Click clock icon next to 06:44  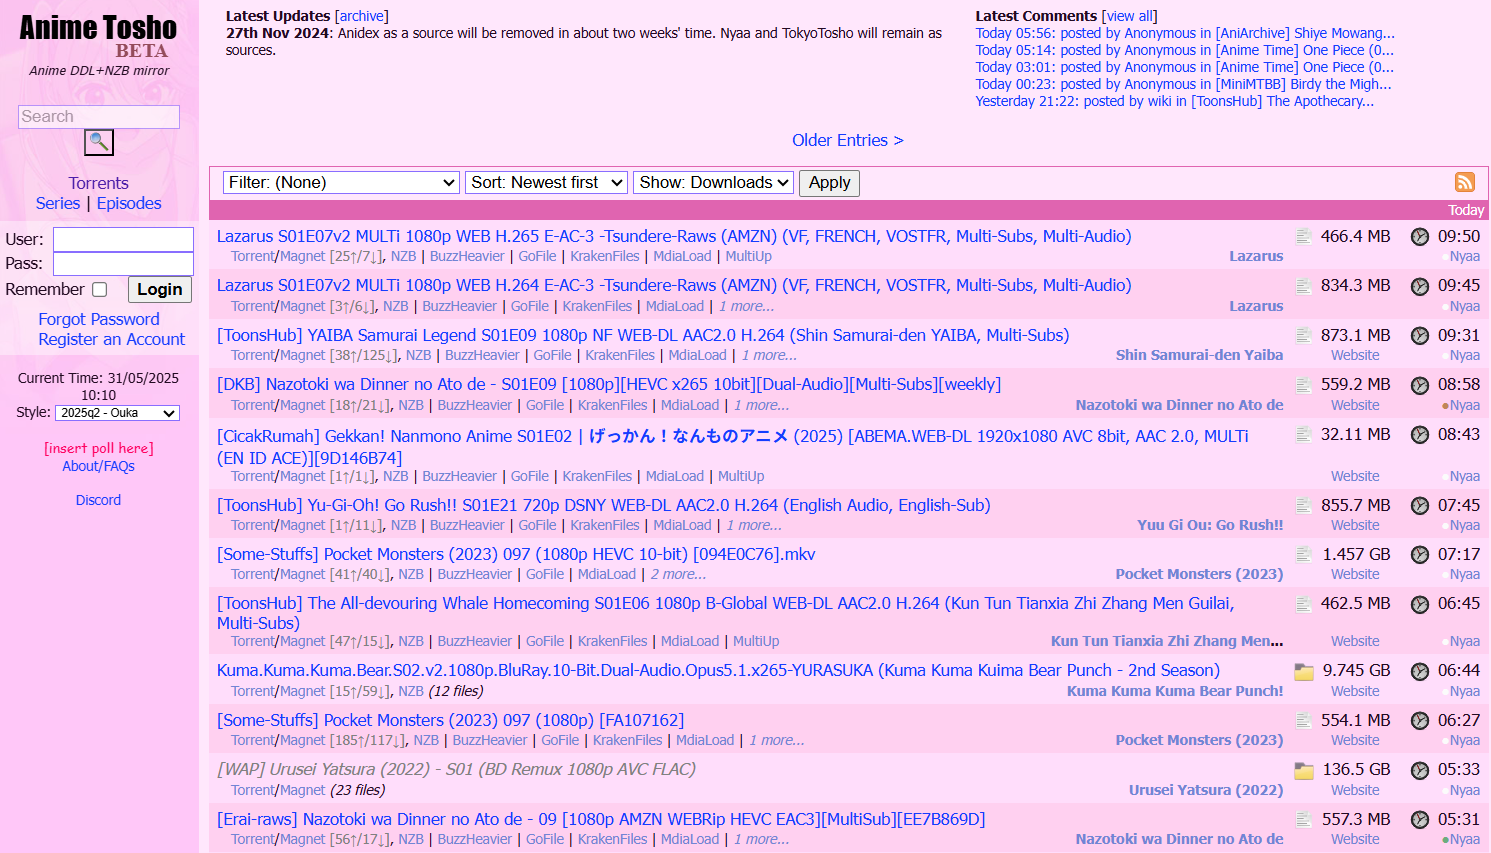(x=1420, y=671)
